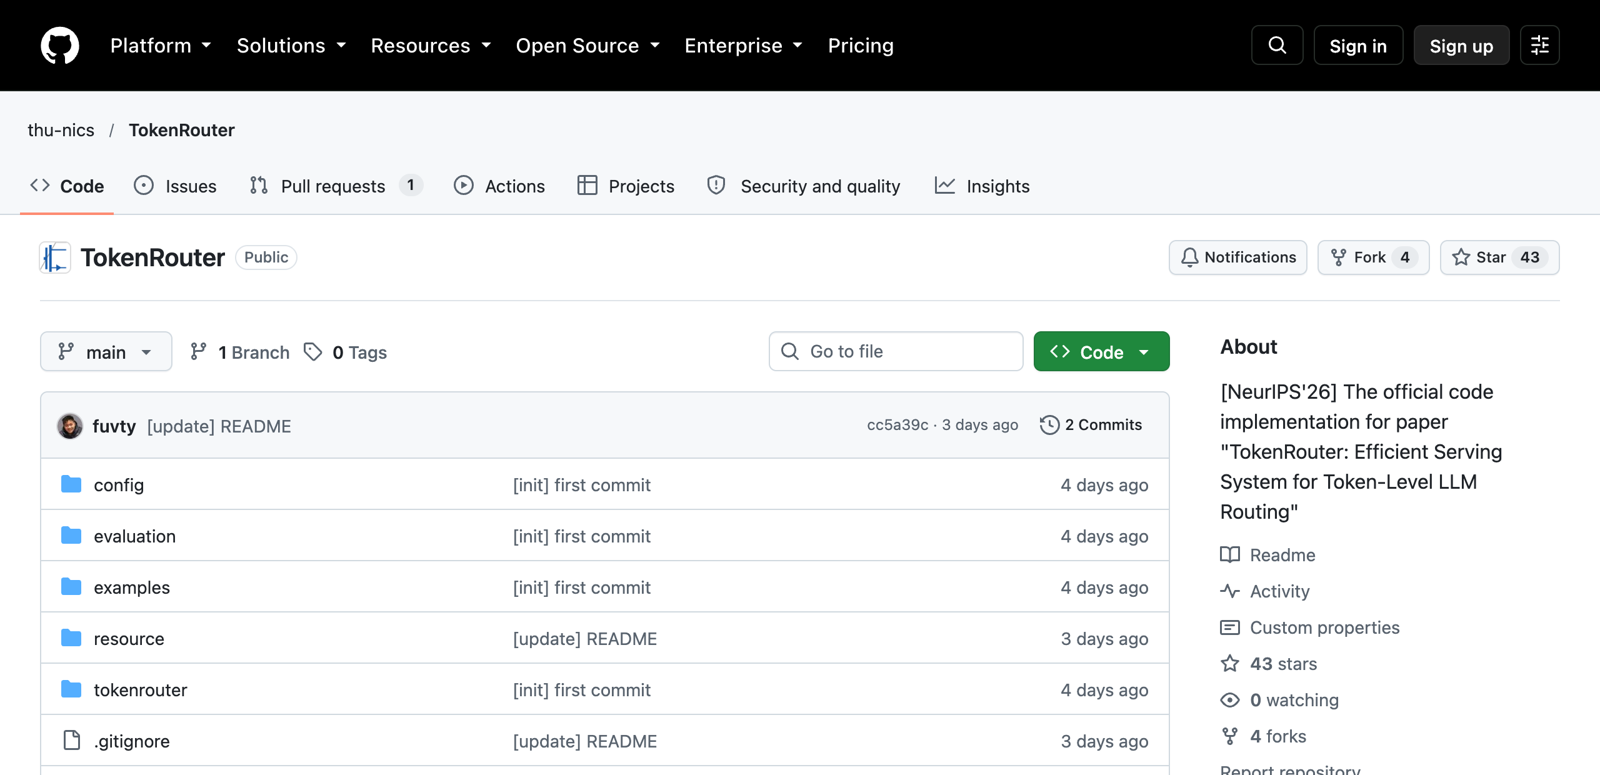
Task: Expand the Open Source dropdown
Action: 588,46
